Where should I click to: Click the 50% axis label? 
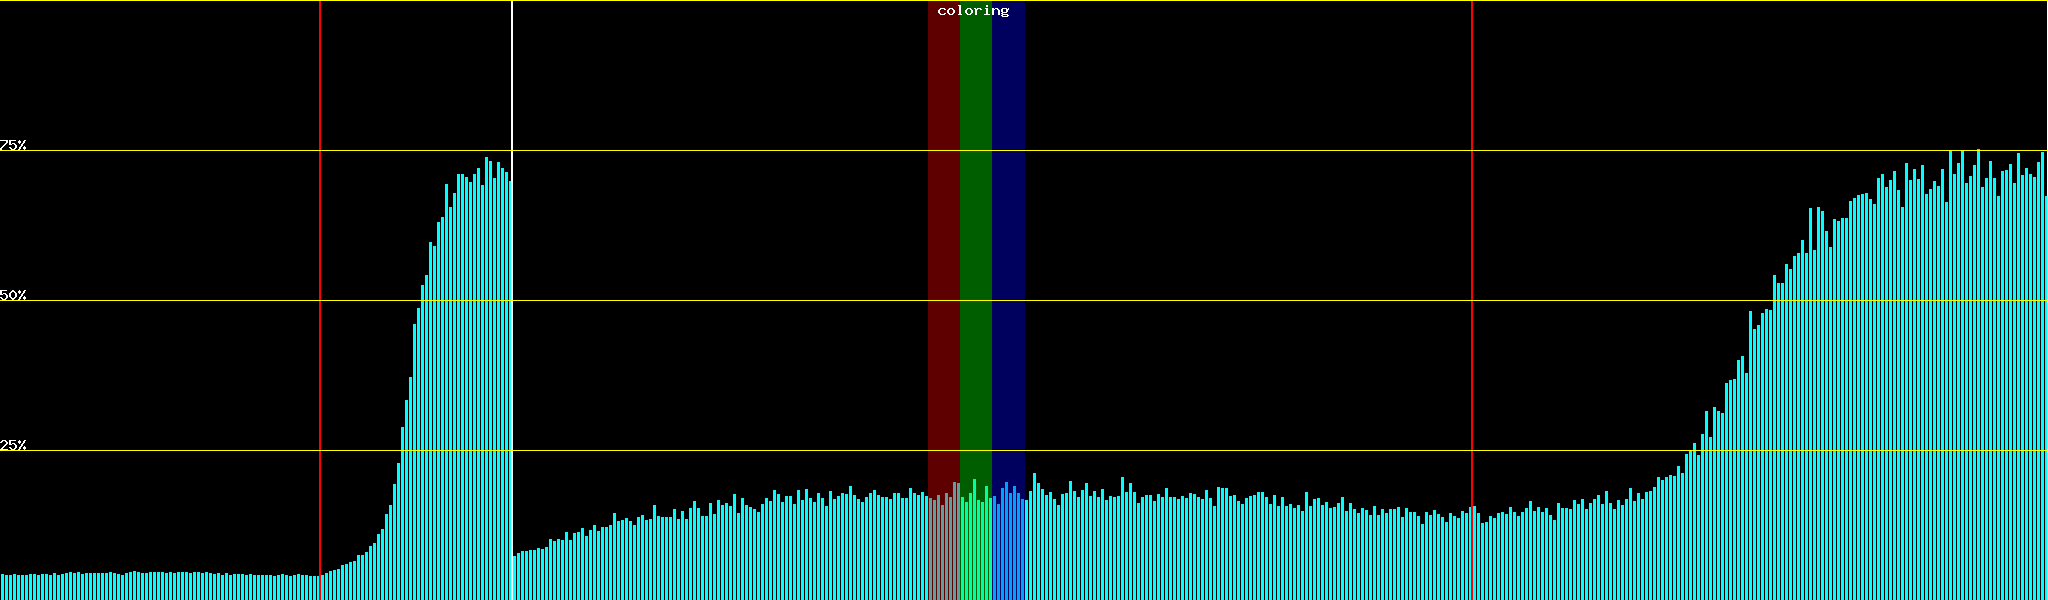(13, 295)
